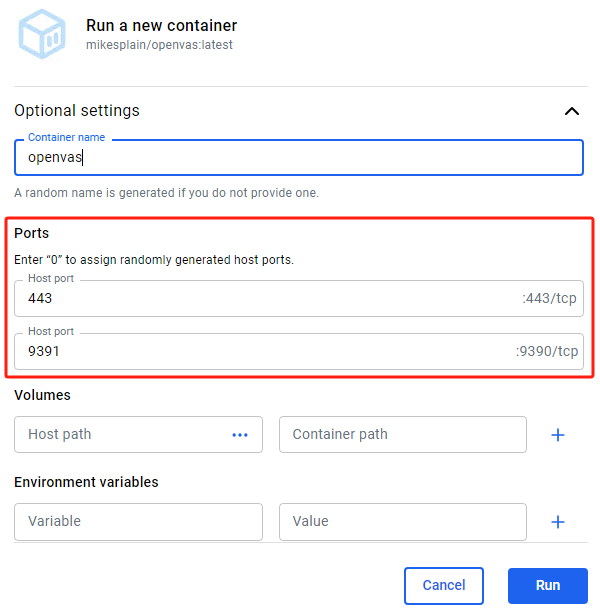Click the Run a new container title
This screenshot has height=613, width=600.
[x=162, y=25]
